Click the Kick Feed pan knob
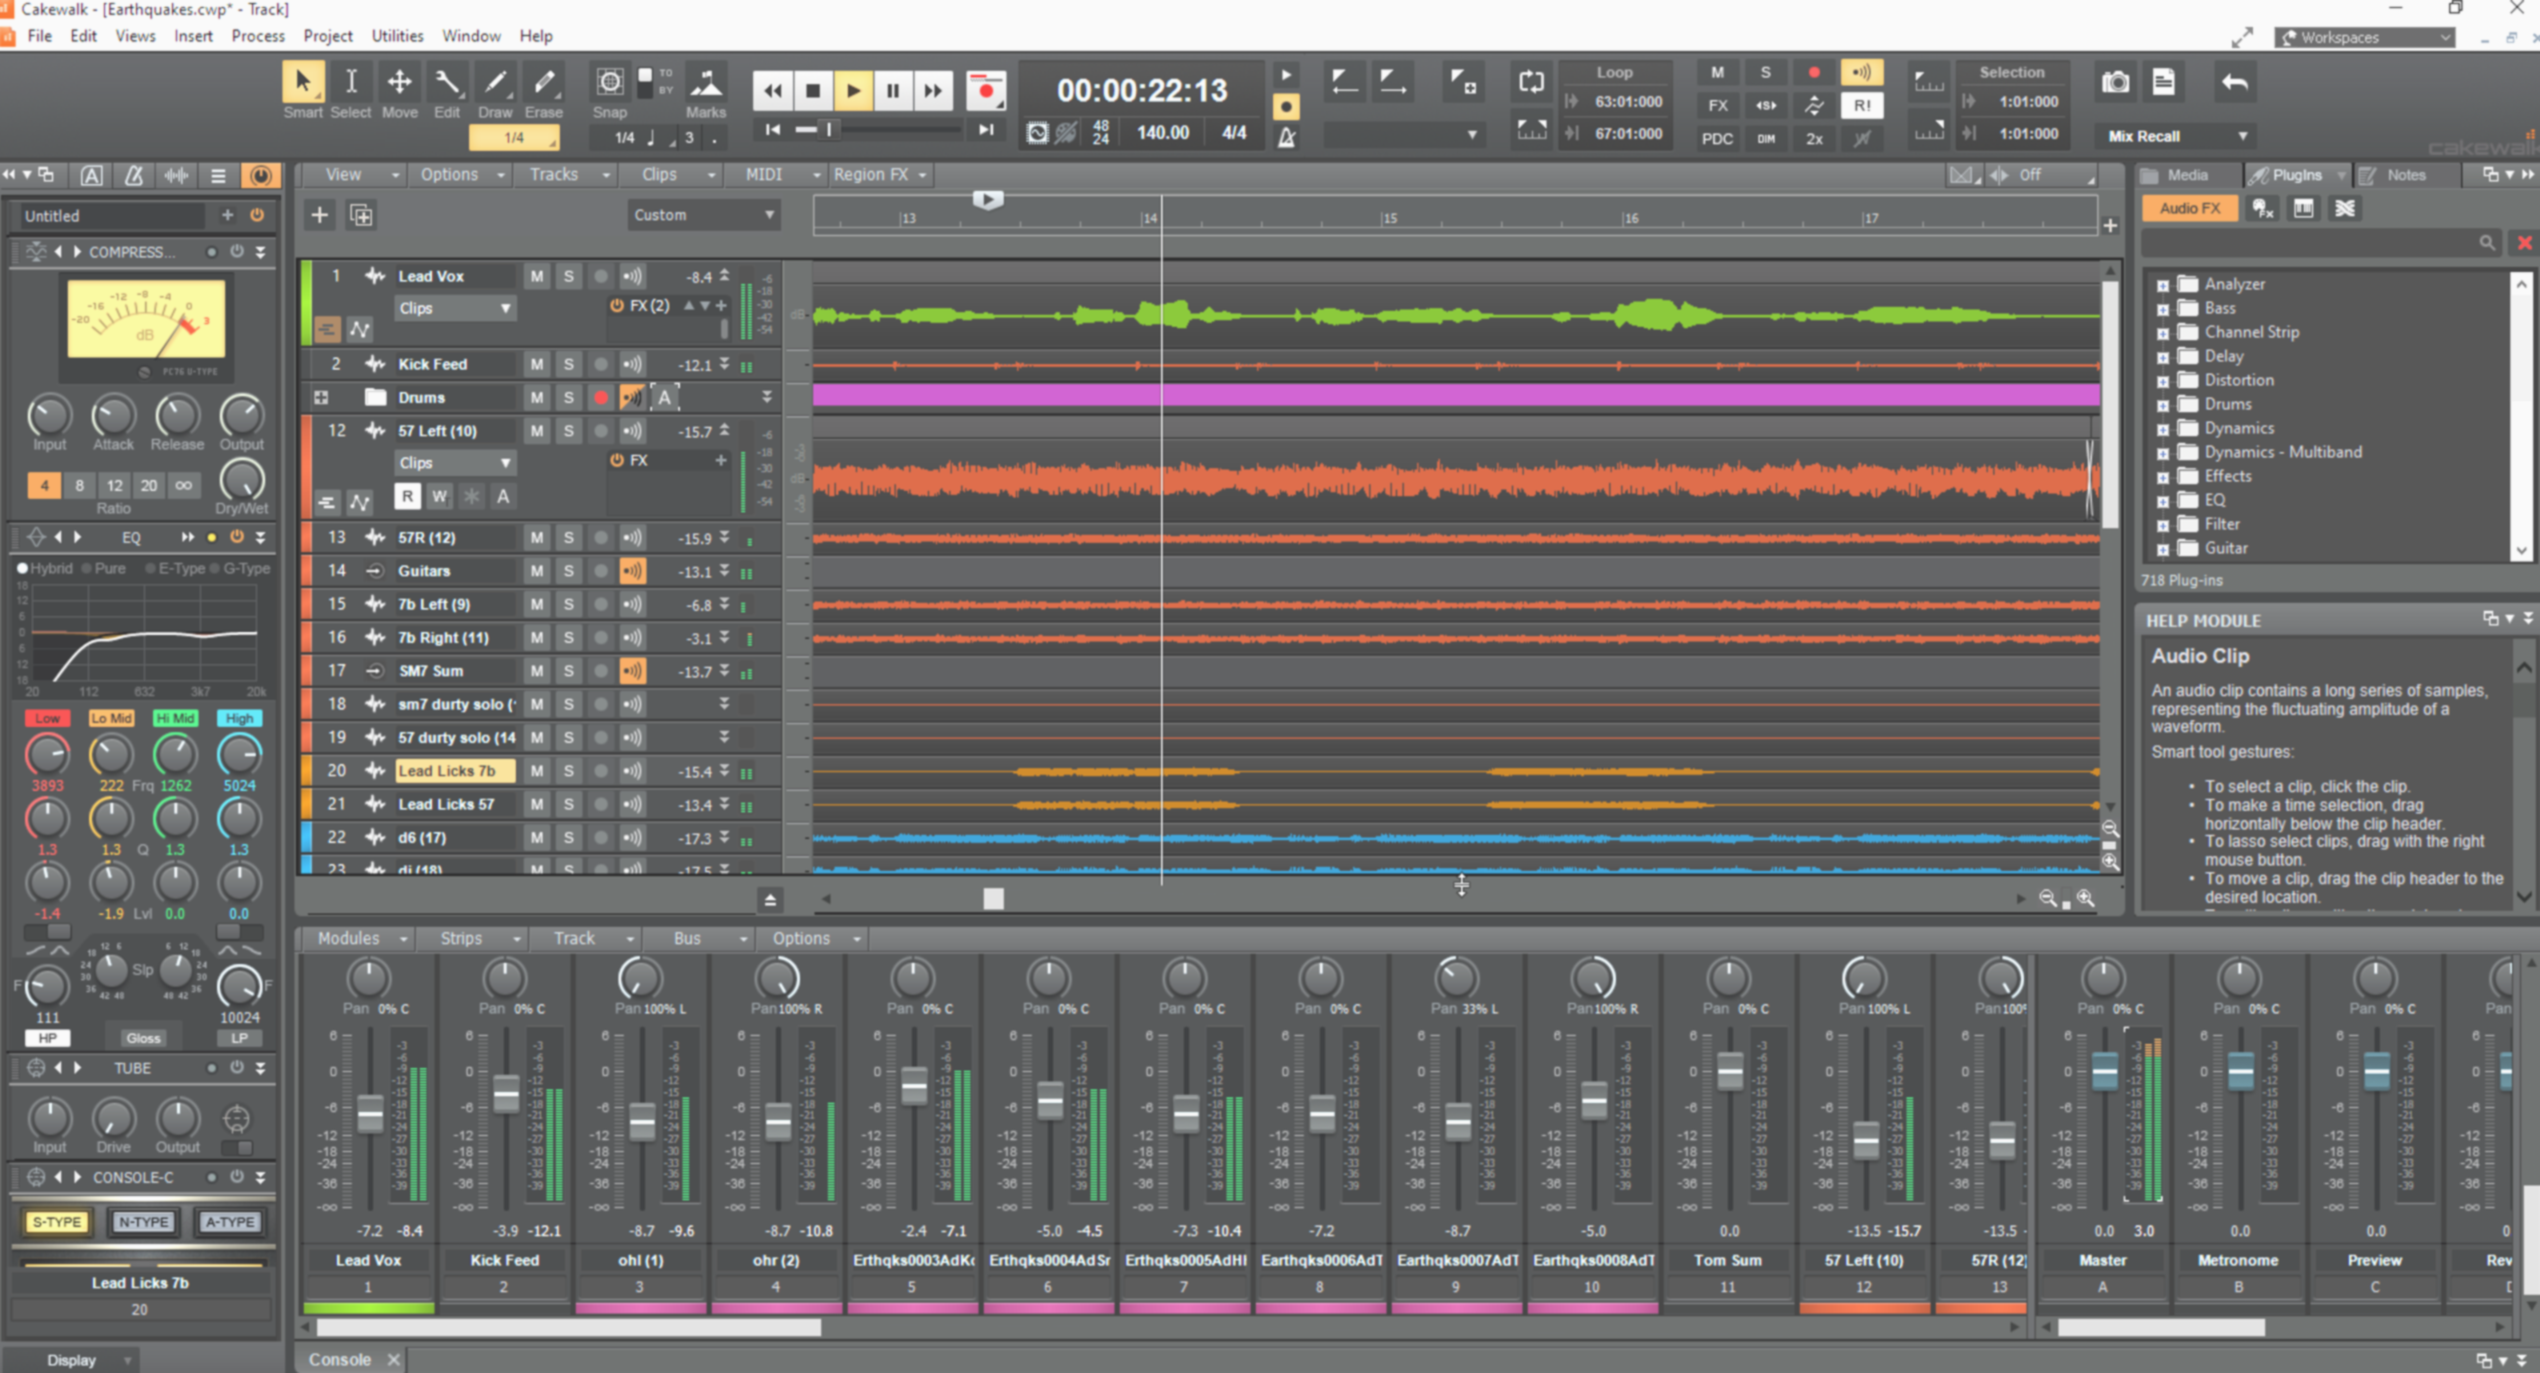This screenshot has width=2540, height=1373. pyautogui.click(x=504, y=978)
